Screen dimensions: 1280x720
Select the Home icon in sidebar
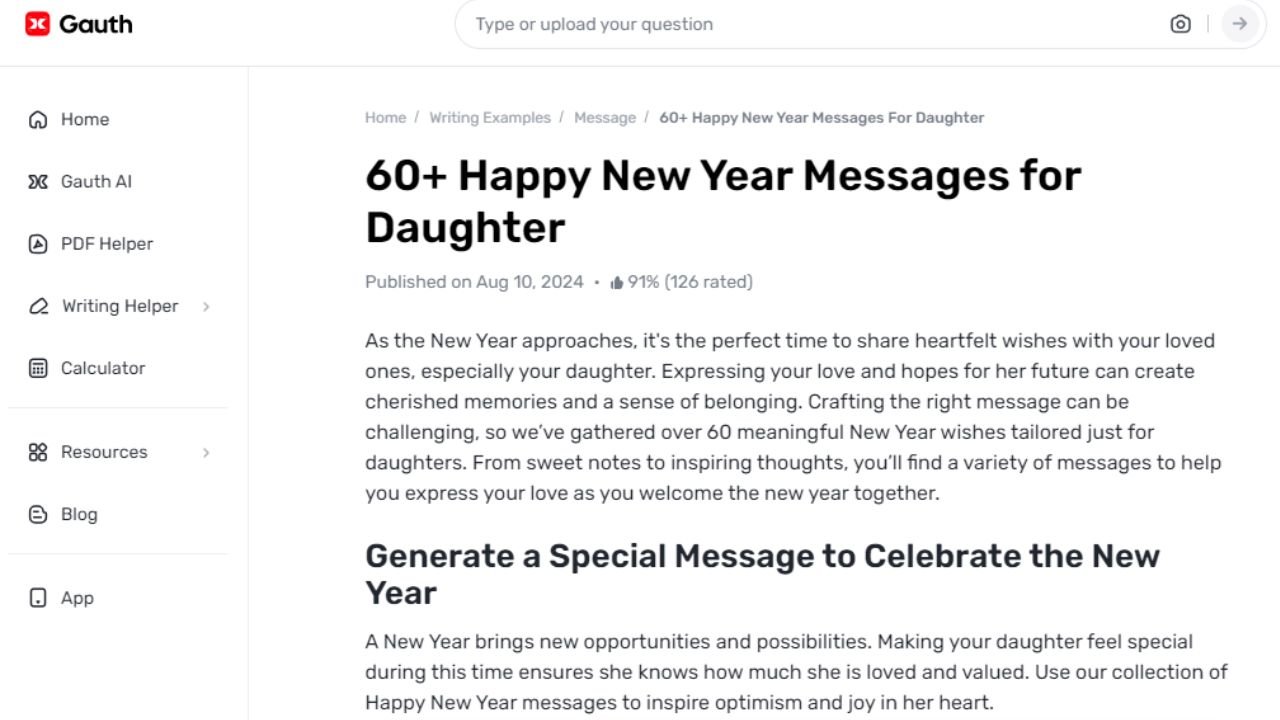point(37,119)
